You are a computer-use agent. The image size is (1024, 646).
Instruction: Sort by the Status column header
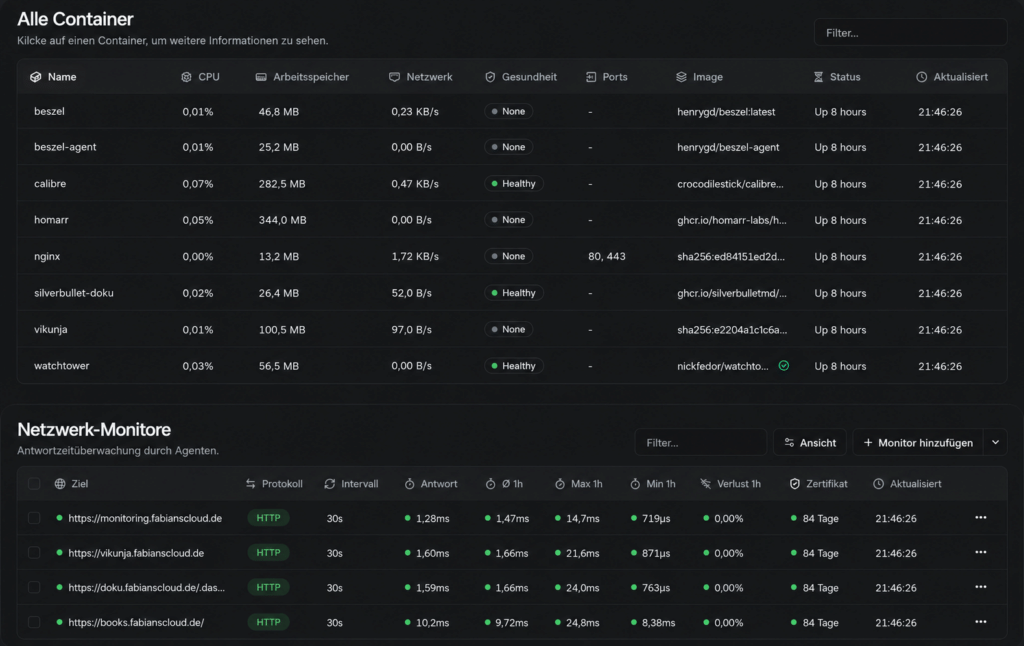837,77
